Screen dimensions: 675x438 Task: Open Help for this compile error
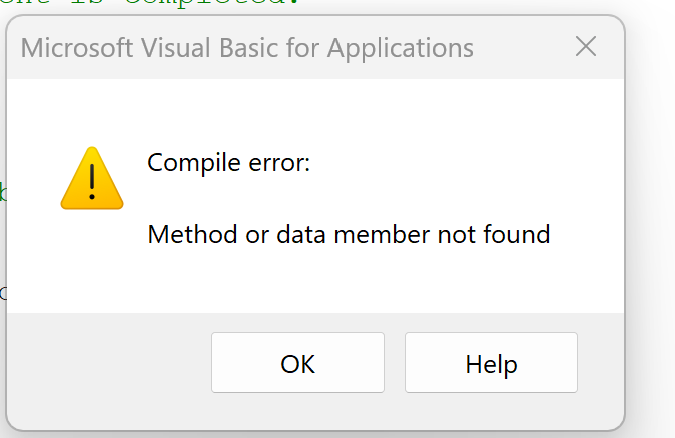pos(491,363)
